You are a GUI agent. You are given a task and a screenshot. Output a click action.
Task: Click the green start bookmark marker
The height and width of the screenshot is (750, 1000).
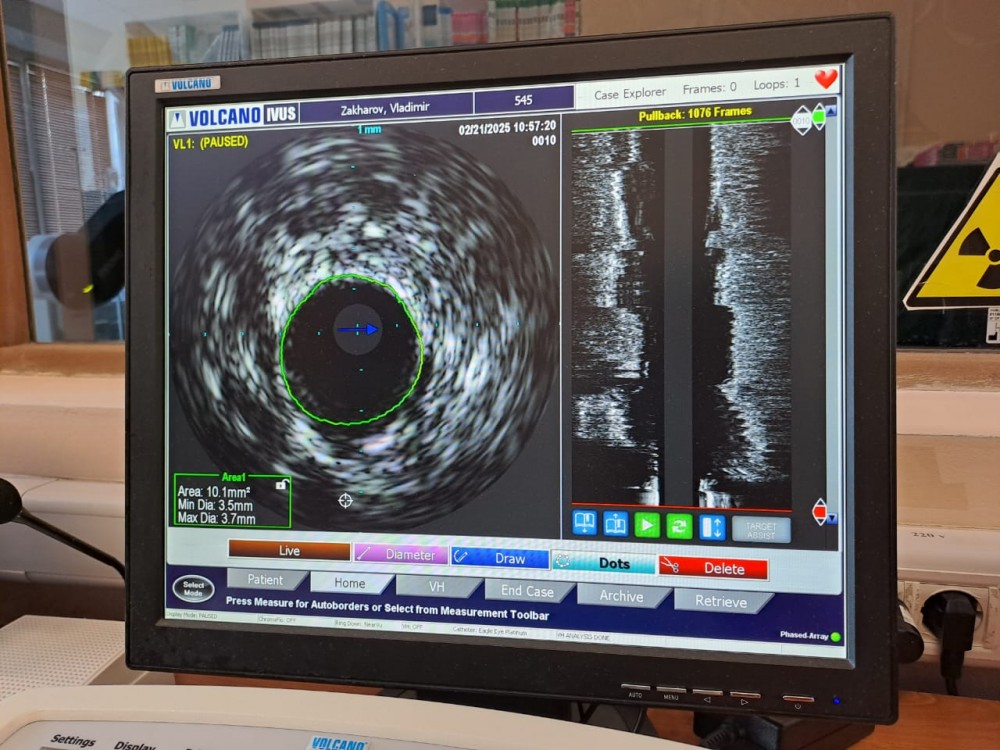pyautogui.click(x=819, y=118)
